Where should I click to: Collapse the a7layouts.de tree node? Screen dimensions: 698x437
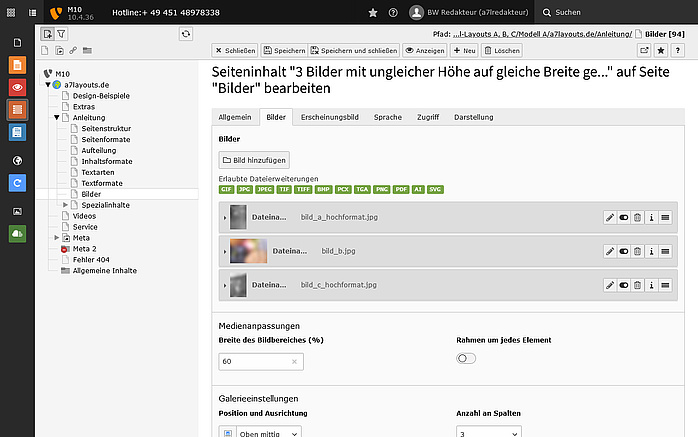48,85
